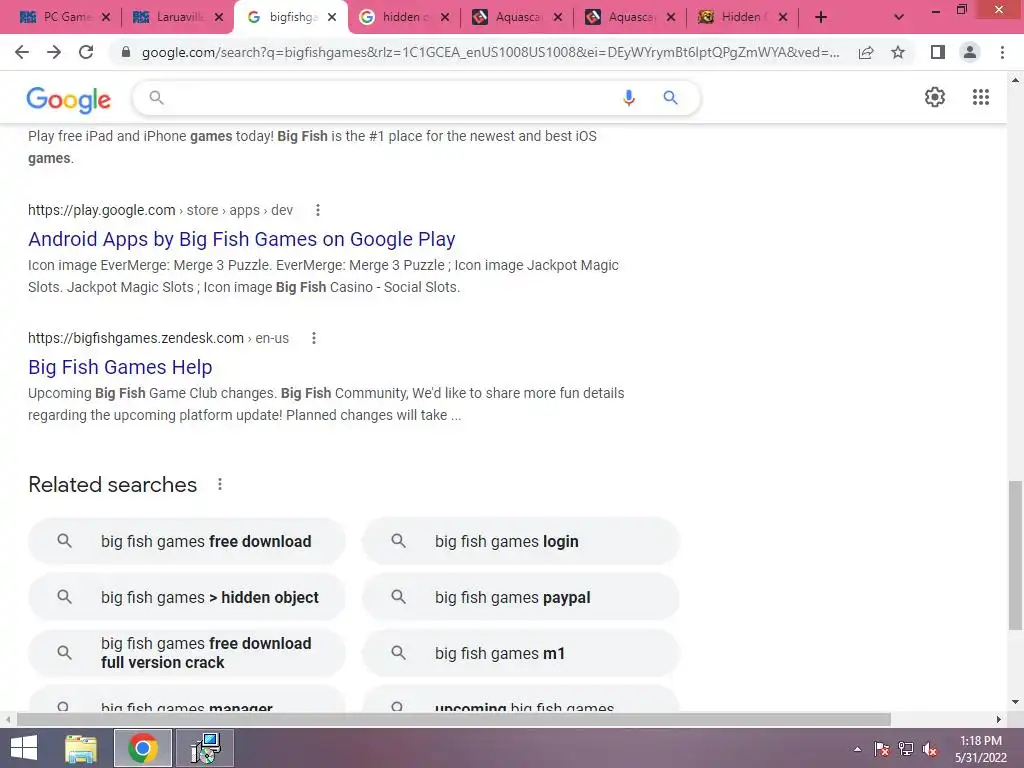The image size is (1024, 768).
Task: Open Windows Start menu
Action: (x=24, y=748)
